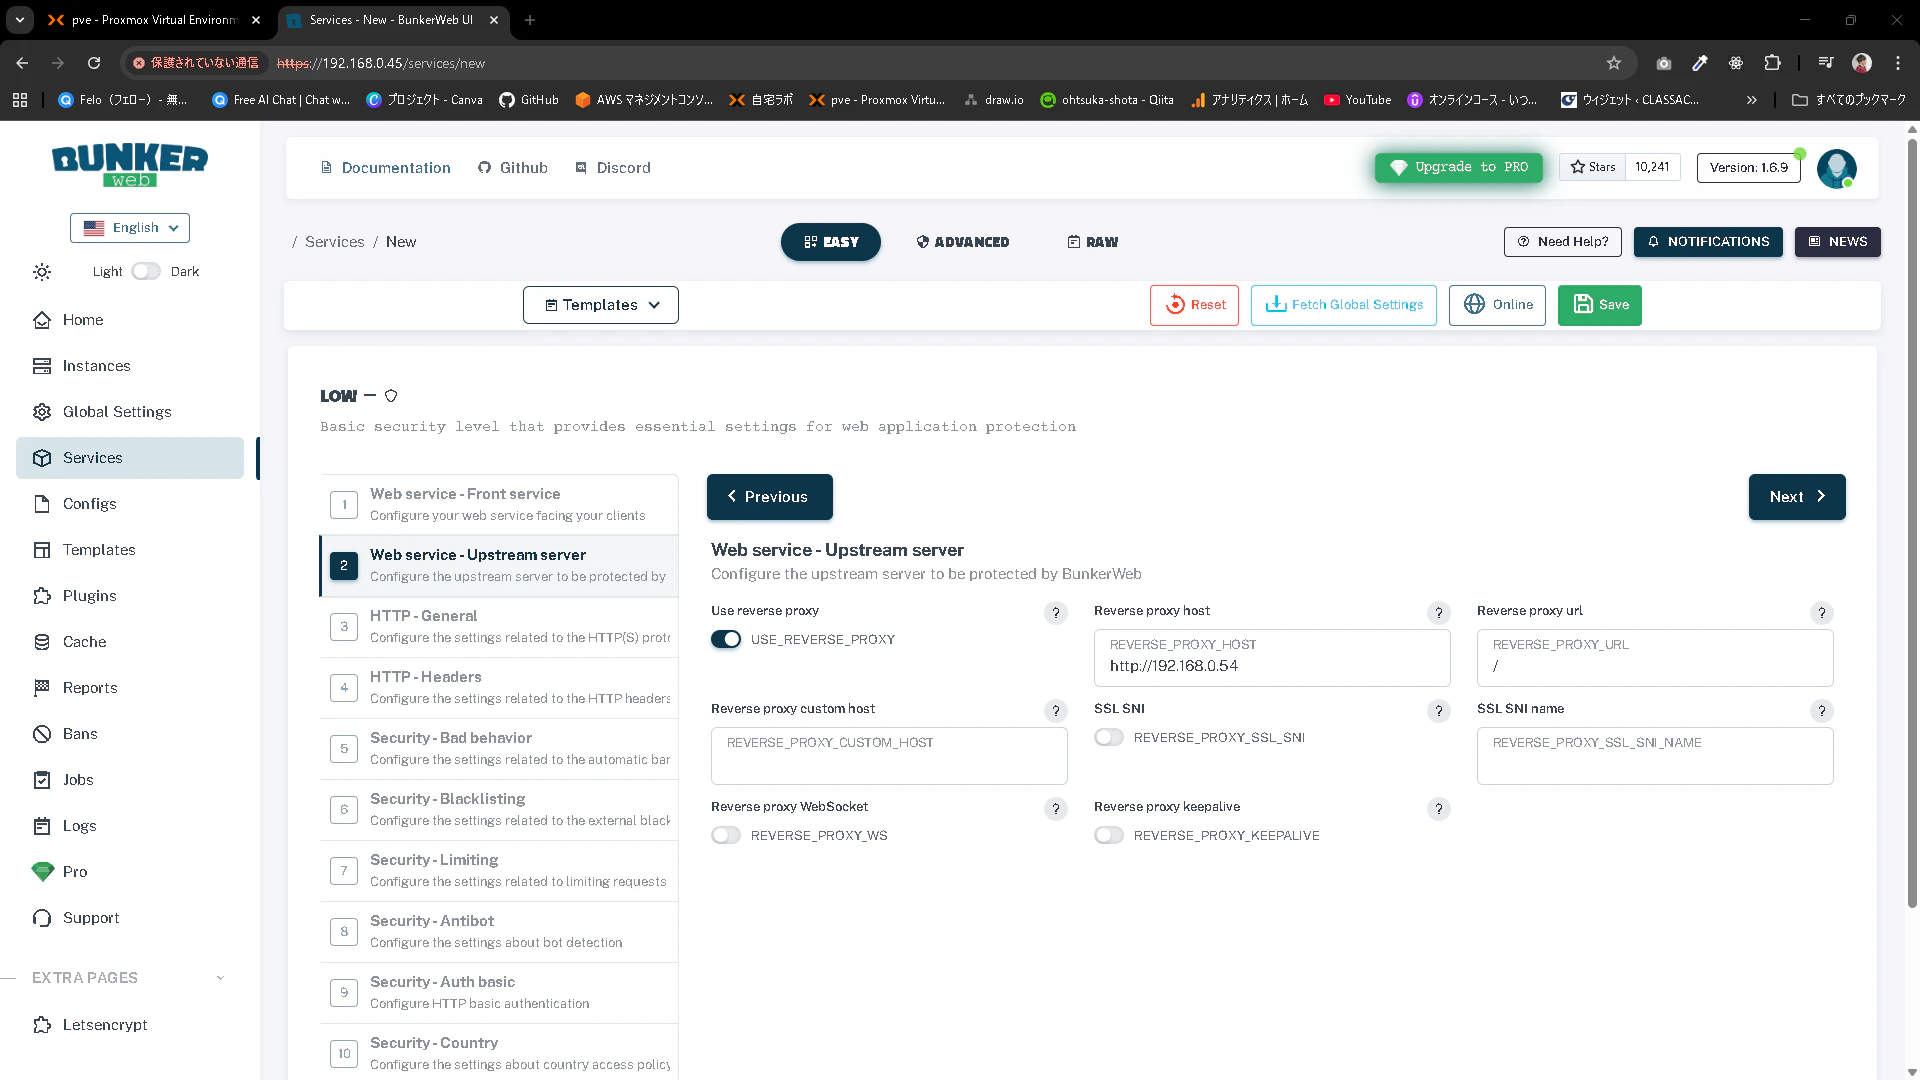The width and height of the screenshot is (1920, 1080).
Task: Open the Jobs calendar icon
Action: [x=42, y=780]
